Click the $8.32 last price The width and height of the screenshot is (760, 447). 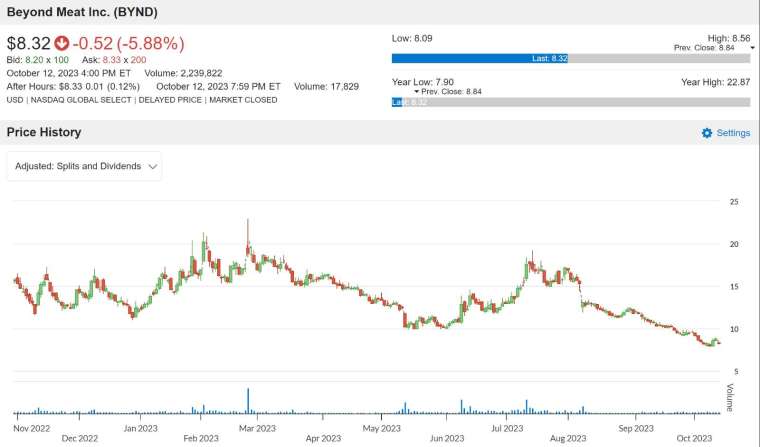(x=29, y=43)
